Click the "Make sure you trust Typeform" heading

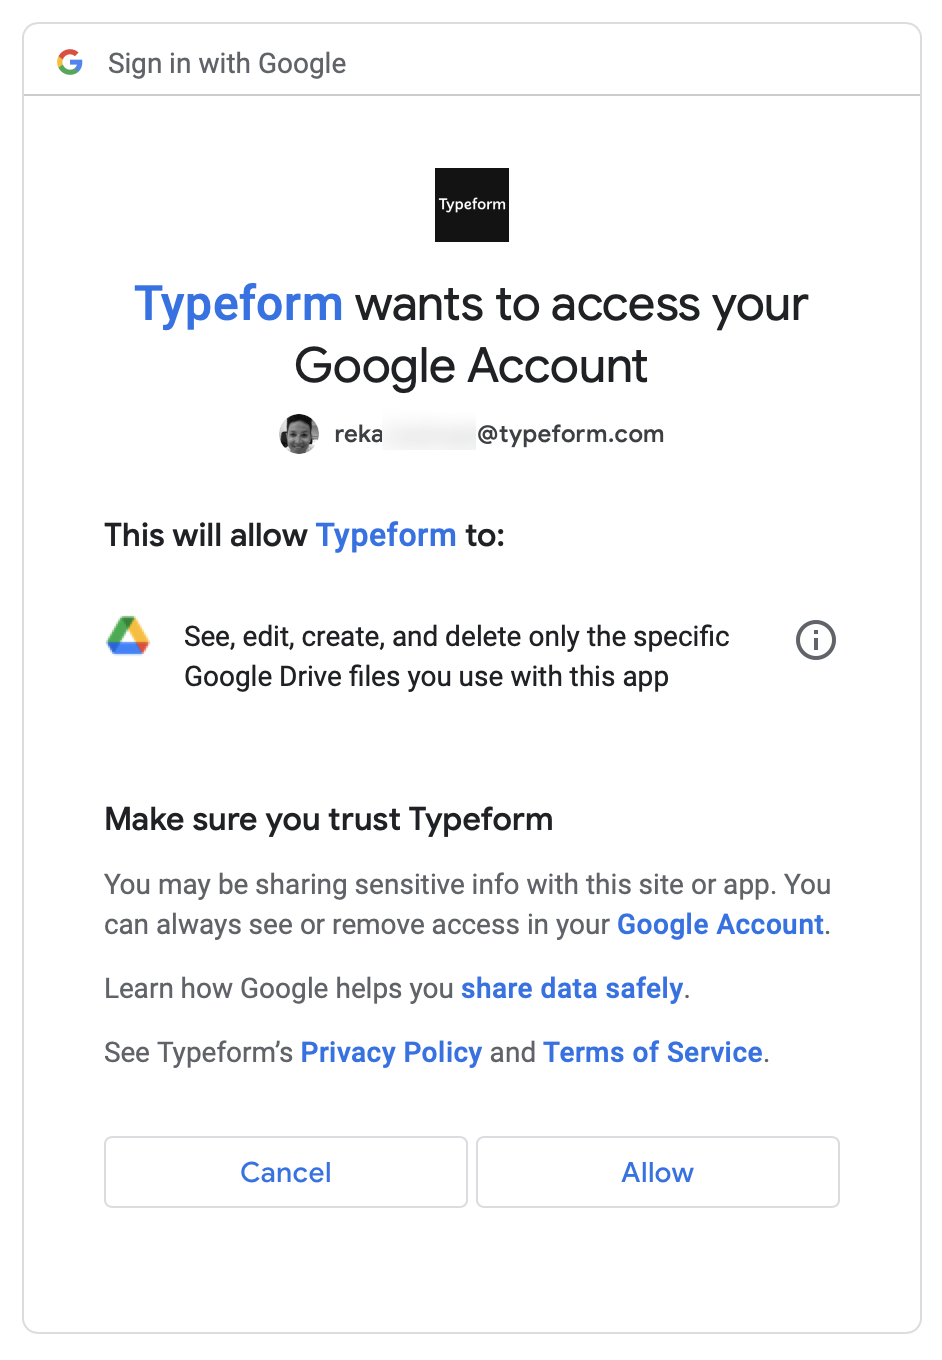tap(329, 819)
